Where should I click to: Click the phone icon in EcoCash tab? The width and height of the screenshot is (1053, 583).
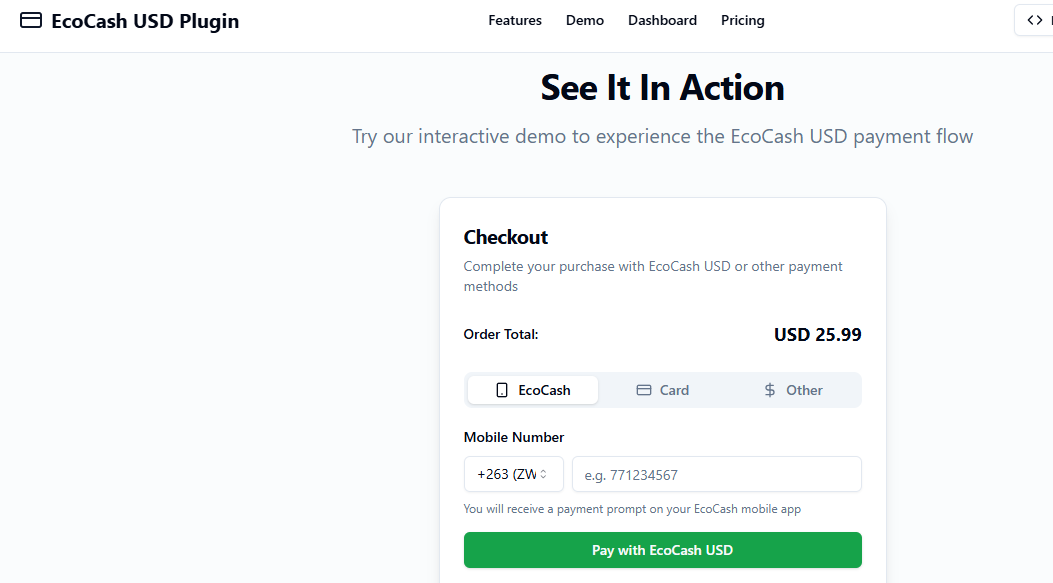tap(502, 390)
